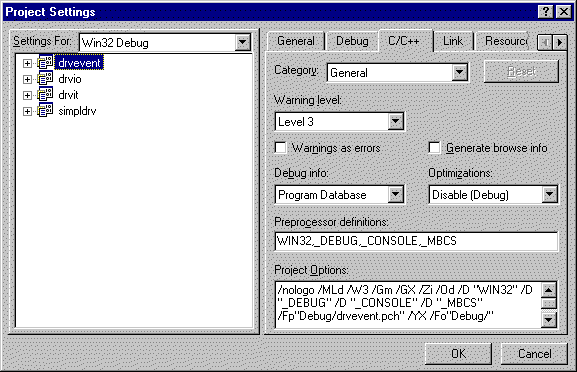Enable Generate browse info checkbox
This screenshot has width=577, height=372.
coord(434,148)
